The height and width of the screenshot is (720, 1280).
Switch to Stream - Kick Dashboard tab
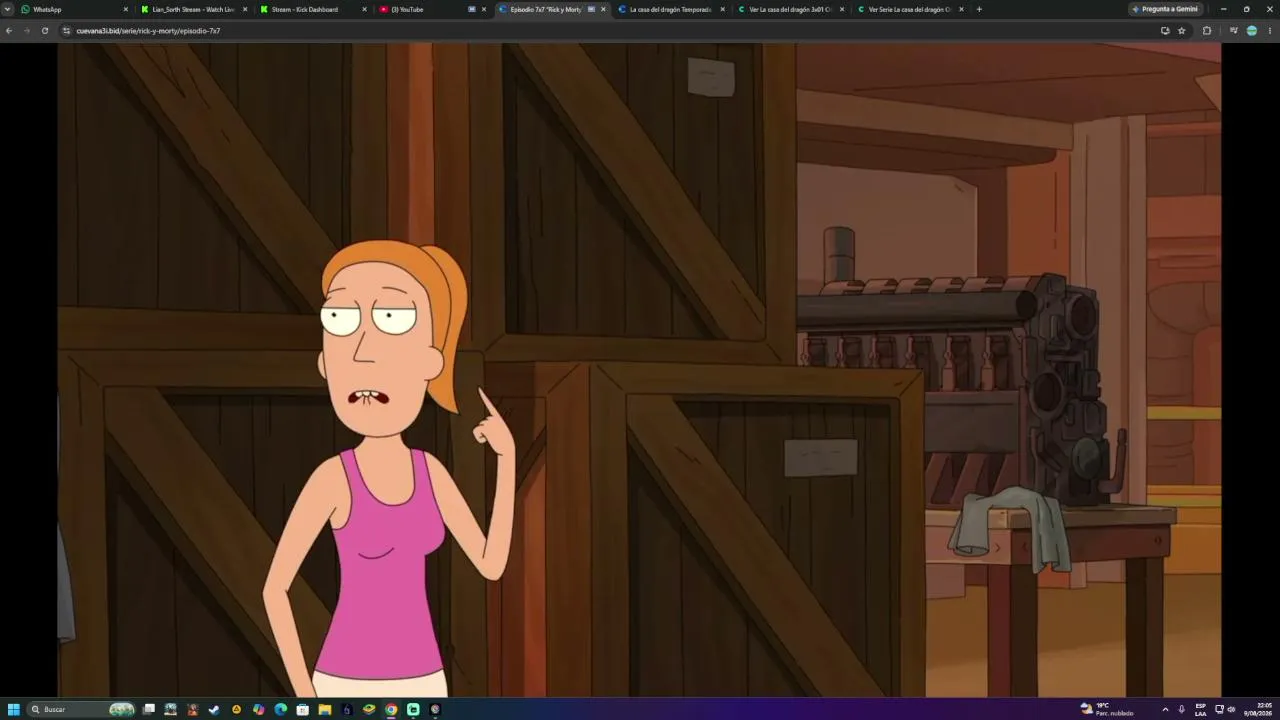pyautogui.click(x=313, y=9)
